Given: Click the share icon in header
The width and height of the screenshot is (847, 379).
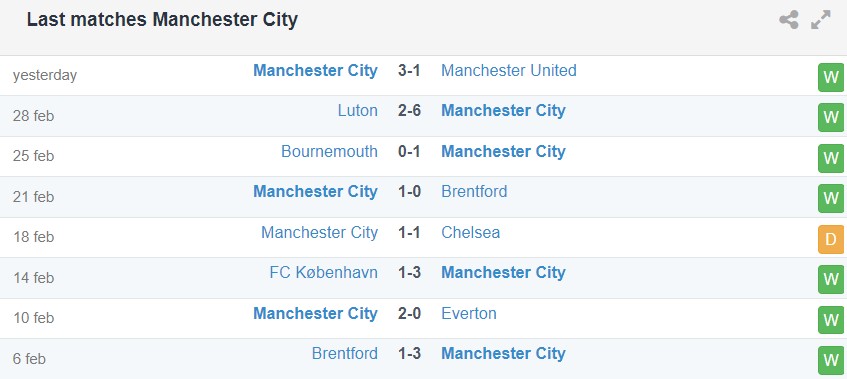Looking at the screenshot, I should 789,20.
